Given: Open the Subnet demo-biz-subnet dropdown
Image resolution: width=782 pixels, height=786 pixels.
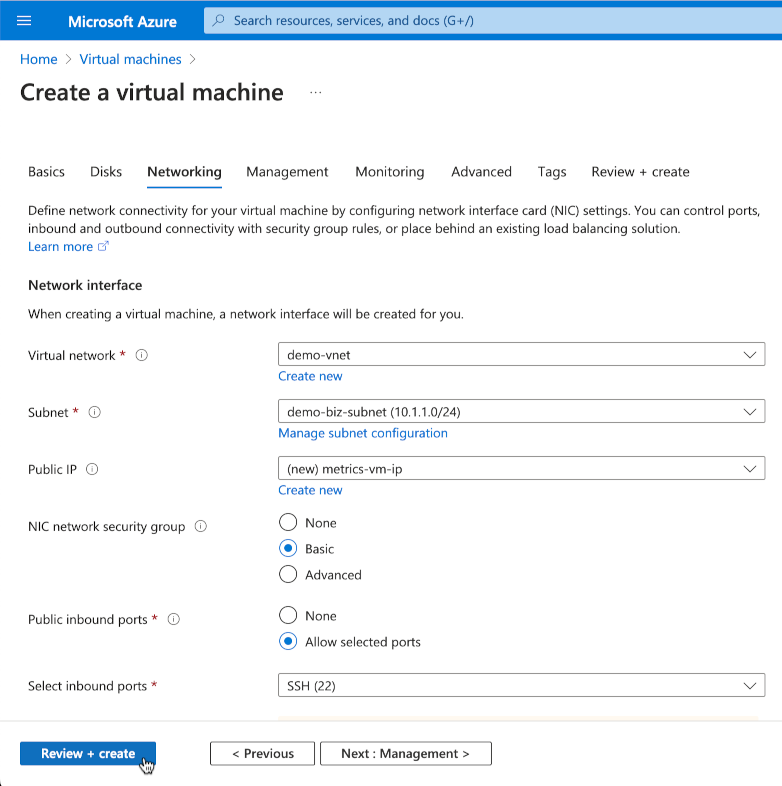Looking at the screenshot, I should click(x=521, y=411).
